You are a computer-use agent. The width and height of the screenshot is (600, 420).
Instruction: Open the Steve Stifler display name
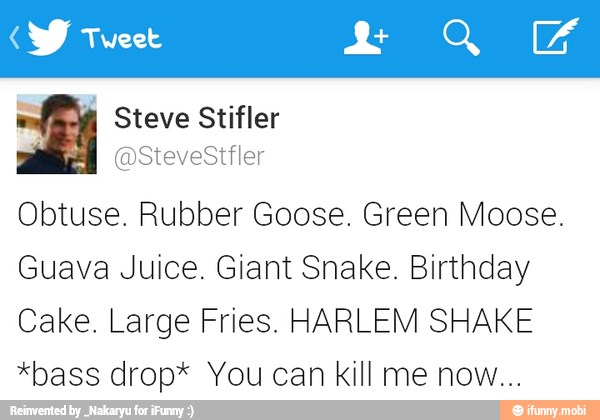(x=196, y=119)
